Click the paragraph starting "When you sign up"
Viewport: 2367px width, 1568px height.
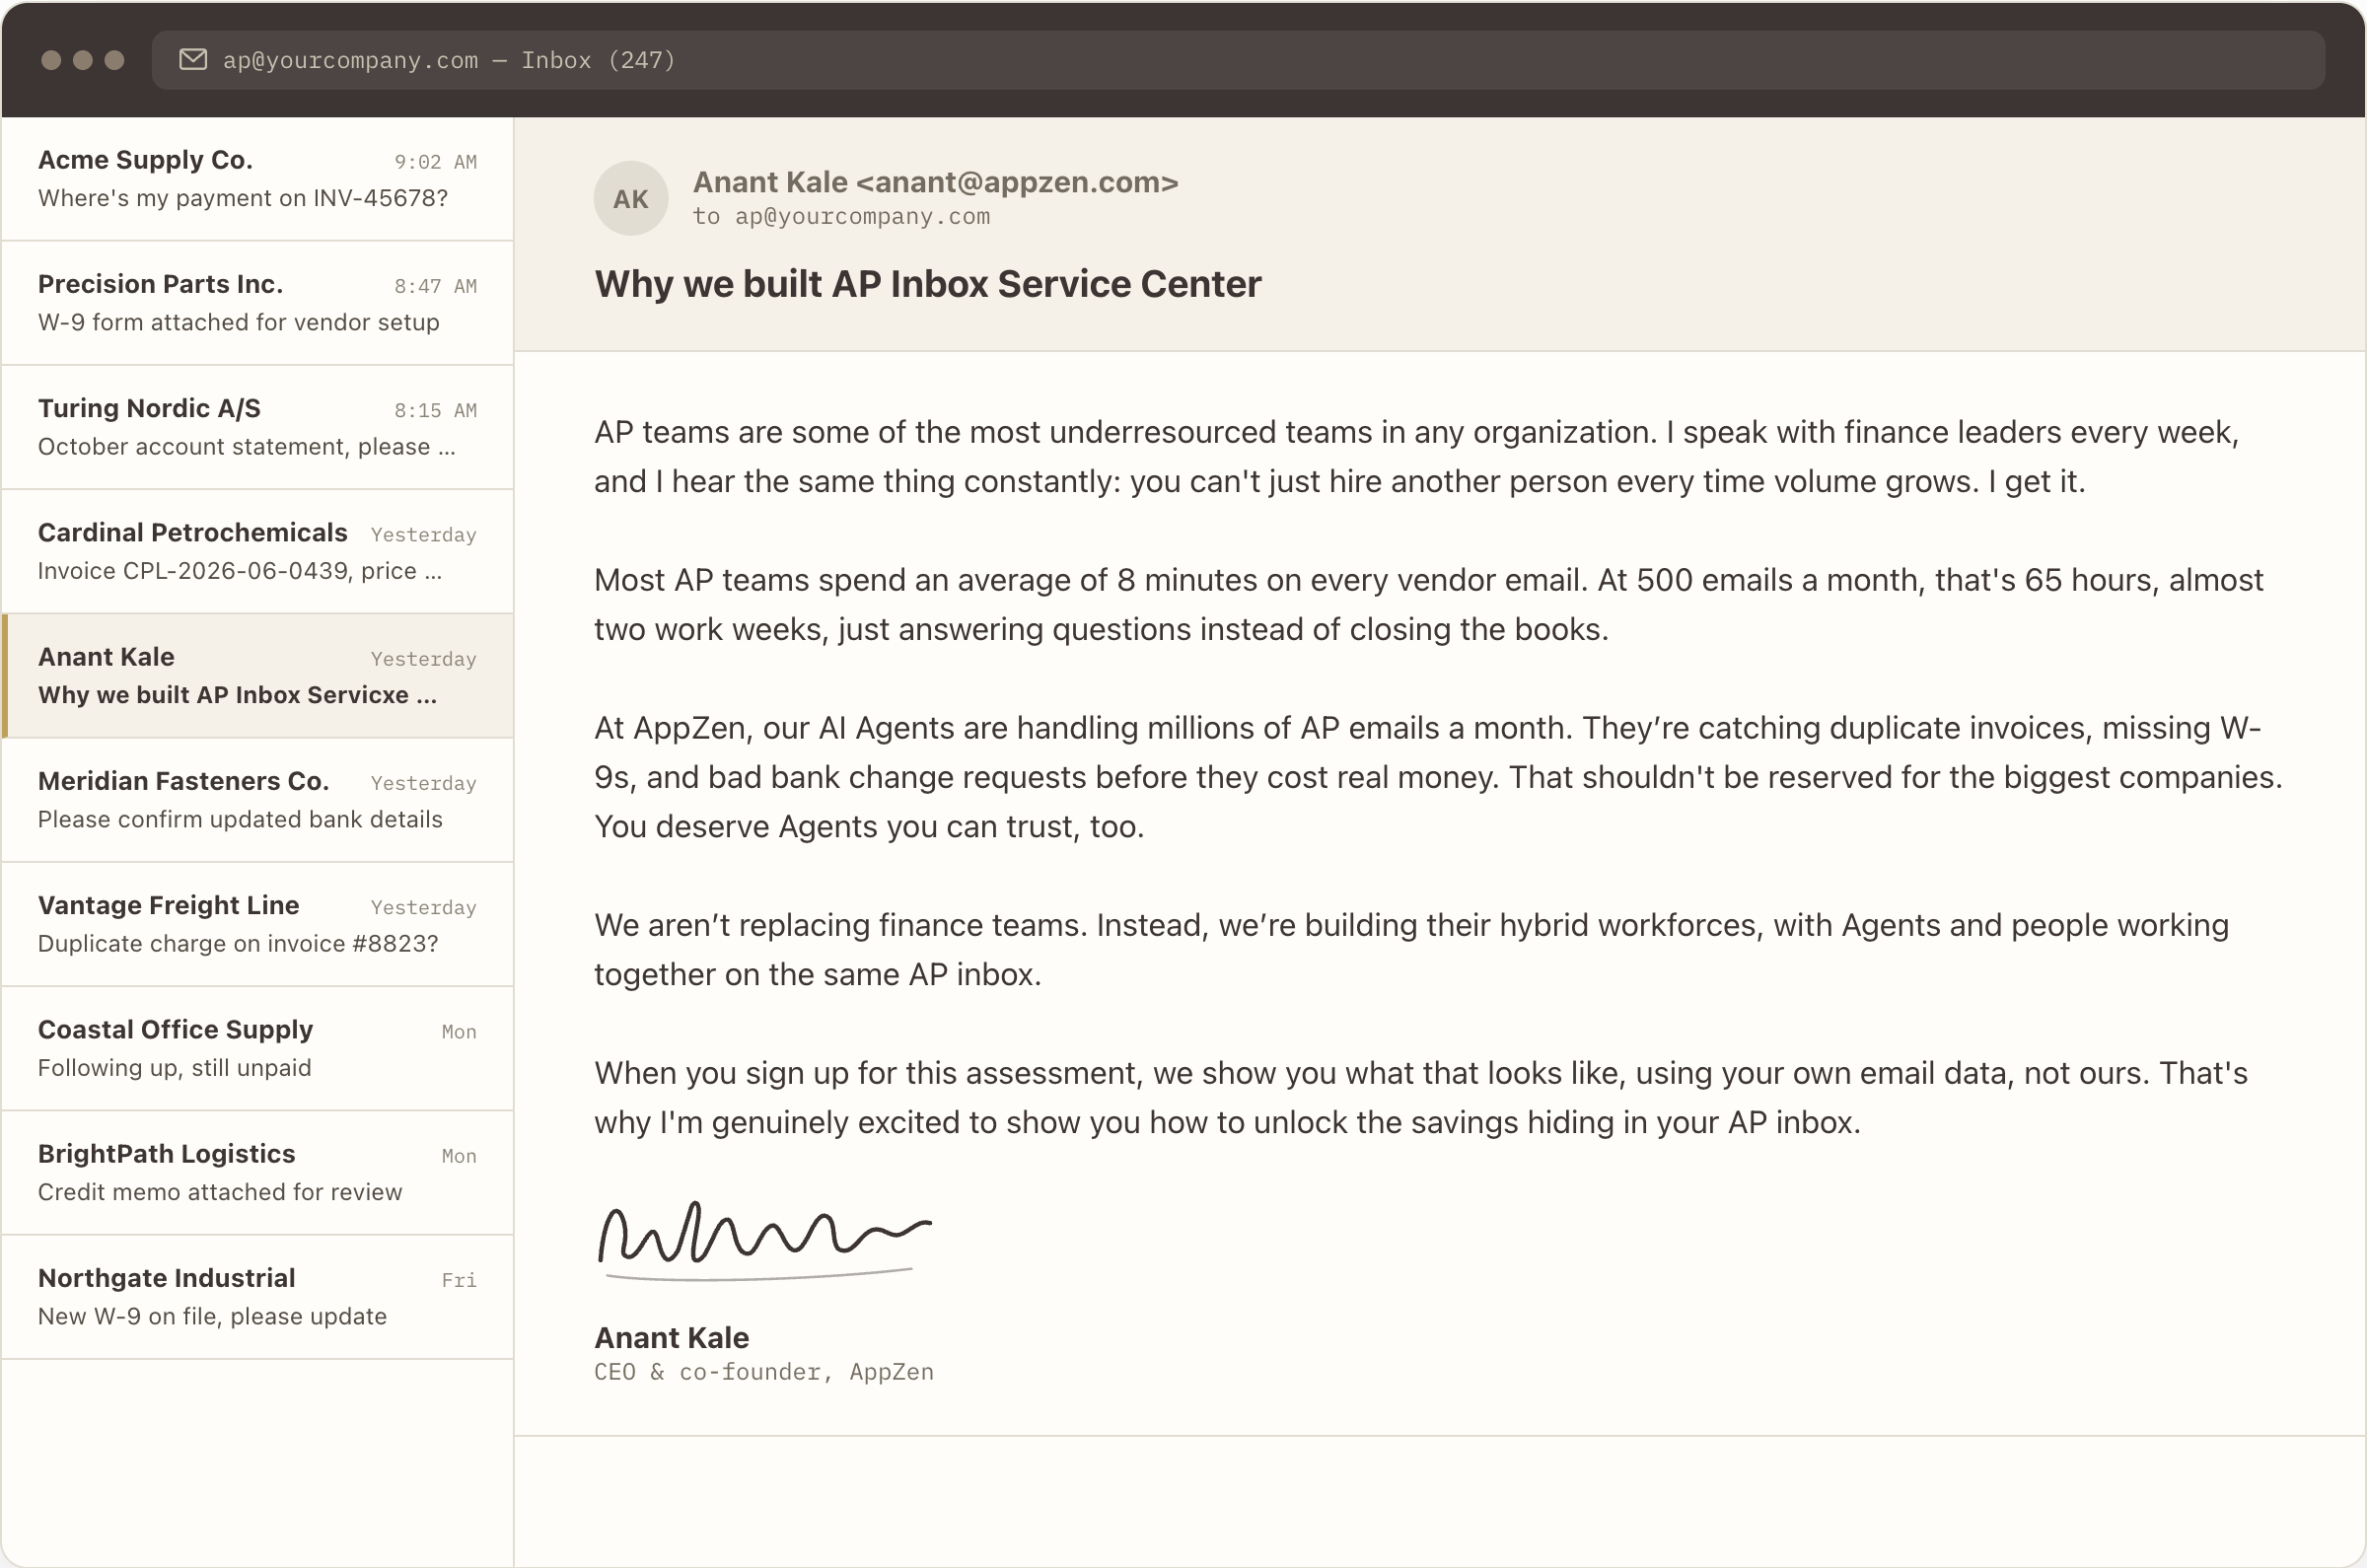1421,1098
